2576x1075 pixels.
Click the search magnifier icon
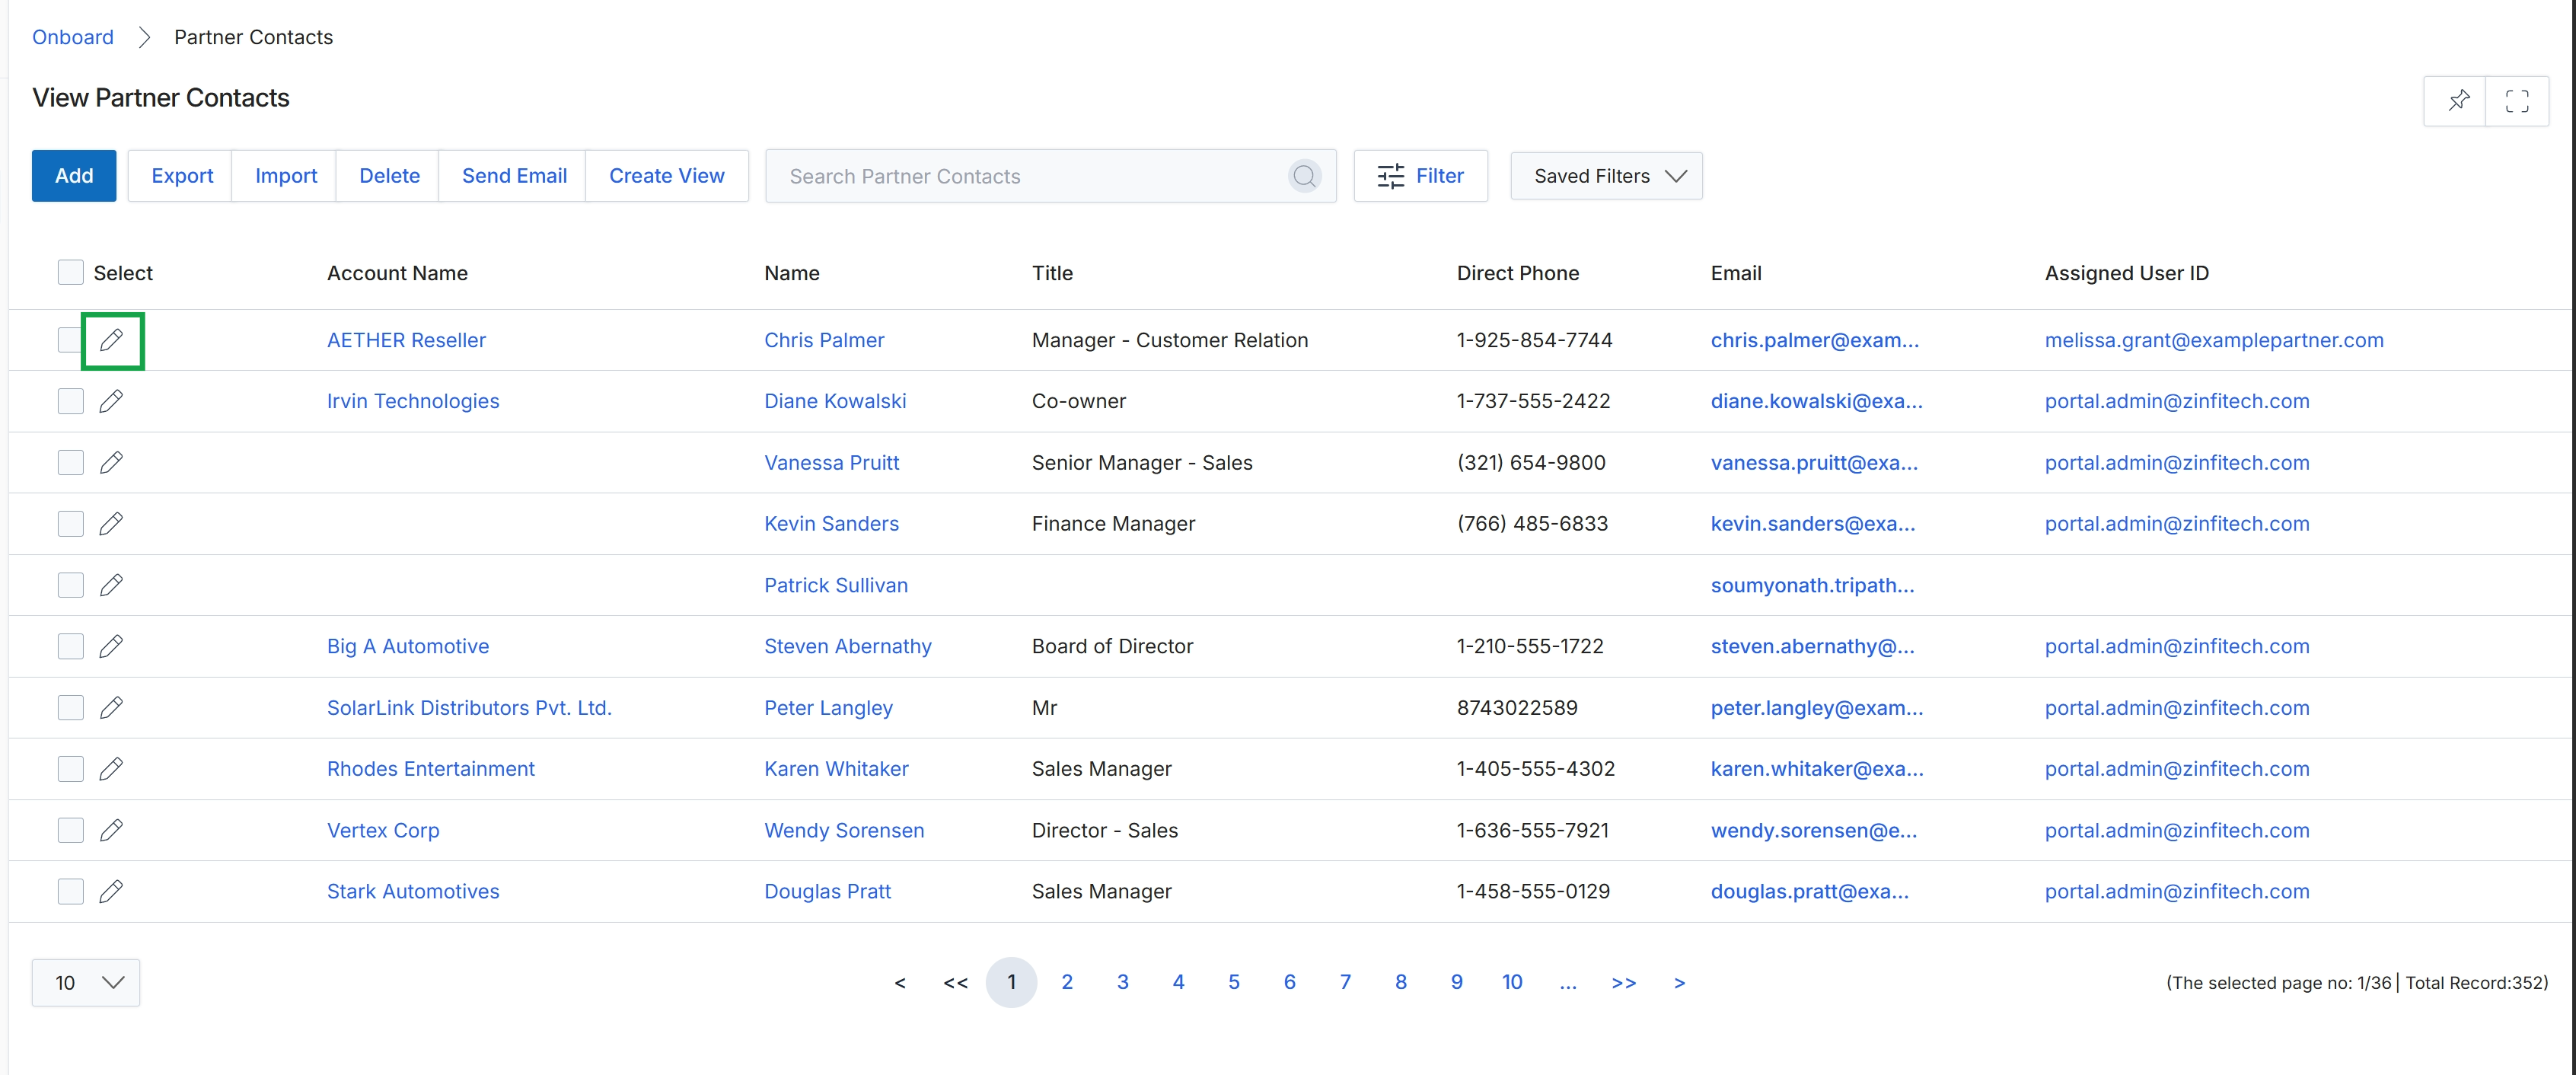[1304, 176]
